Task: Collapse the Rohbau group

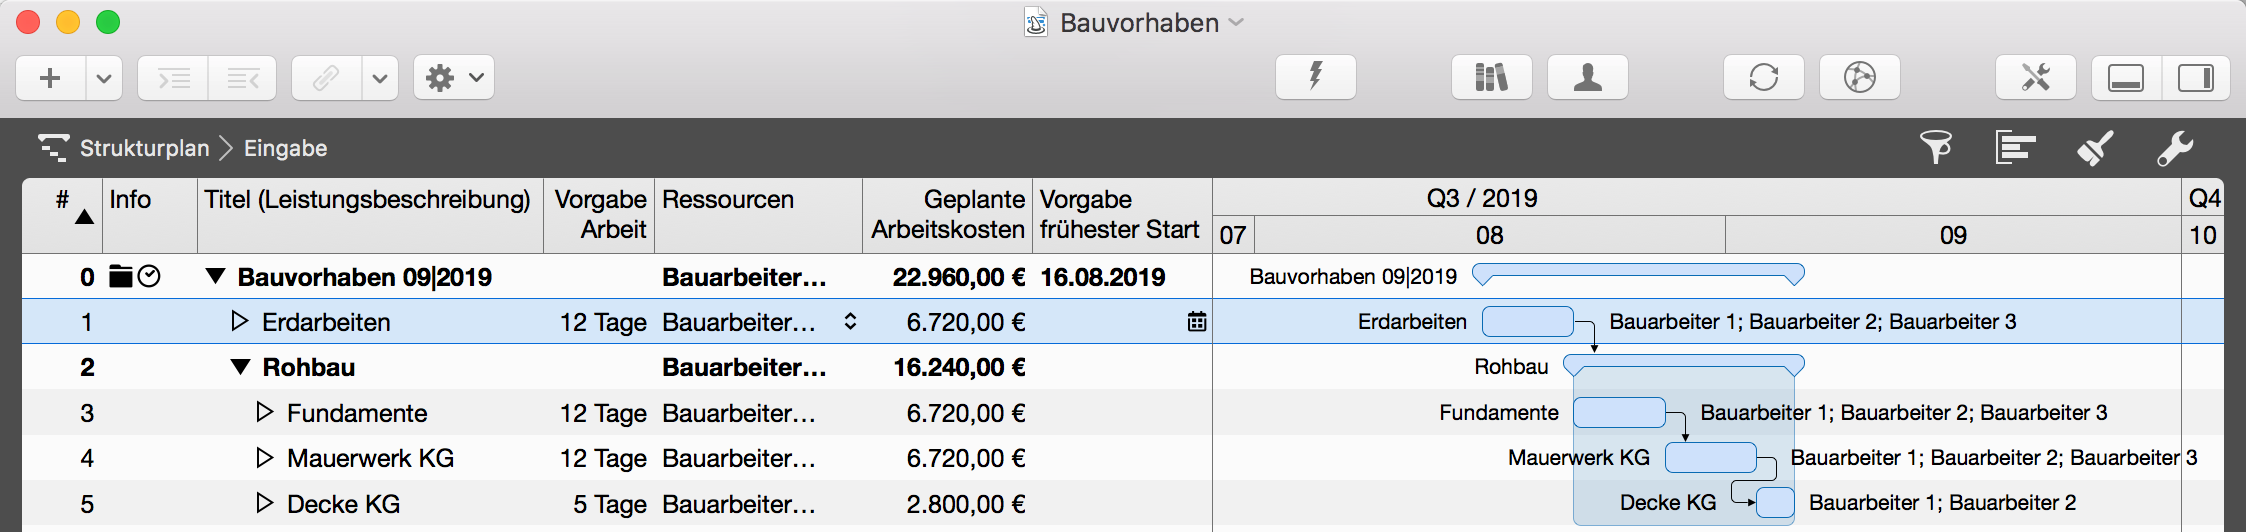Action: tap(240, 367)
